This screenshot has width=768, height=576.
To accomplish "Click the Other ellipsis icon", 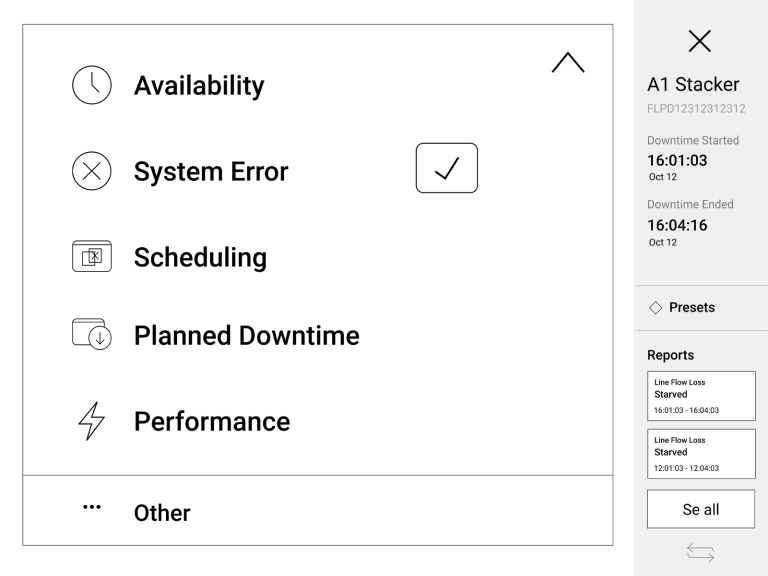I will coord(91,507).
